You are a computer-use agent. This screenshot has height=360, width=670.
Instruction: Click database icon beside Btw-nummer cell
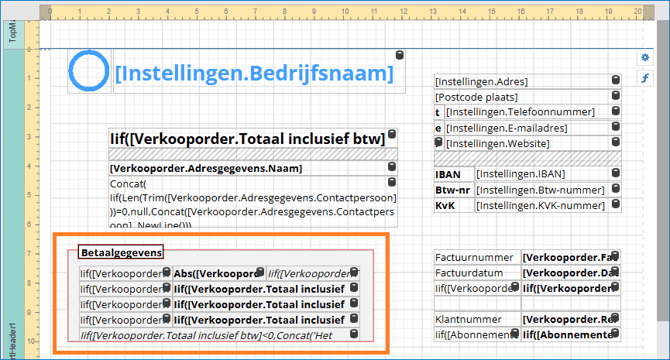(615, 188)
